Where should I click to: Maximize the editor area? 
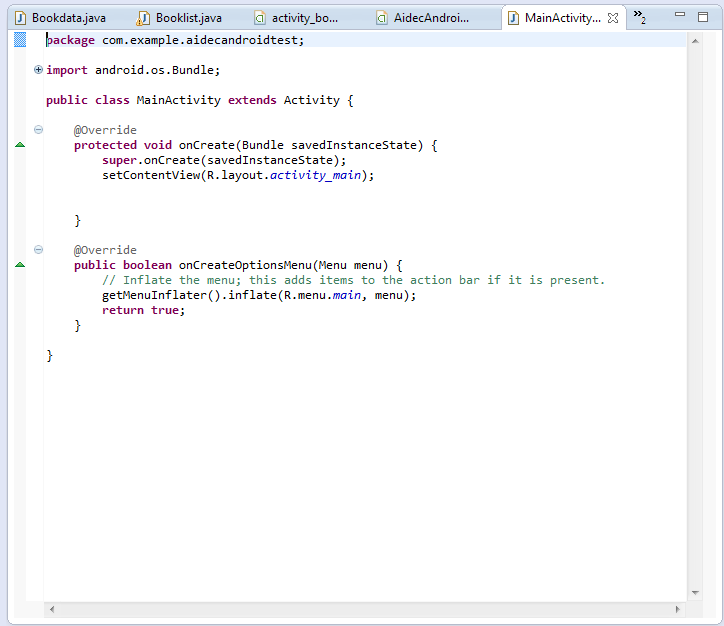(x=703, y=17)
